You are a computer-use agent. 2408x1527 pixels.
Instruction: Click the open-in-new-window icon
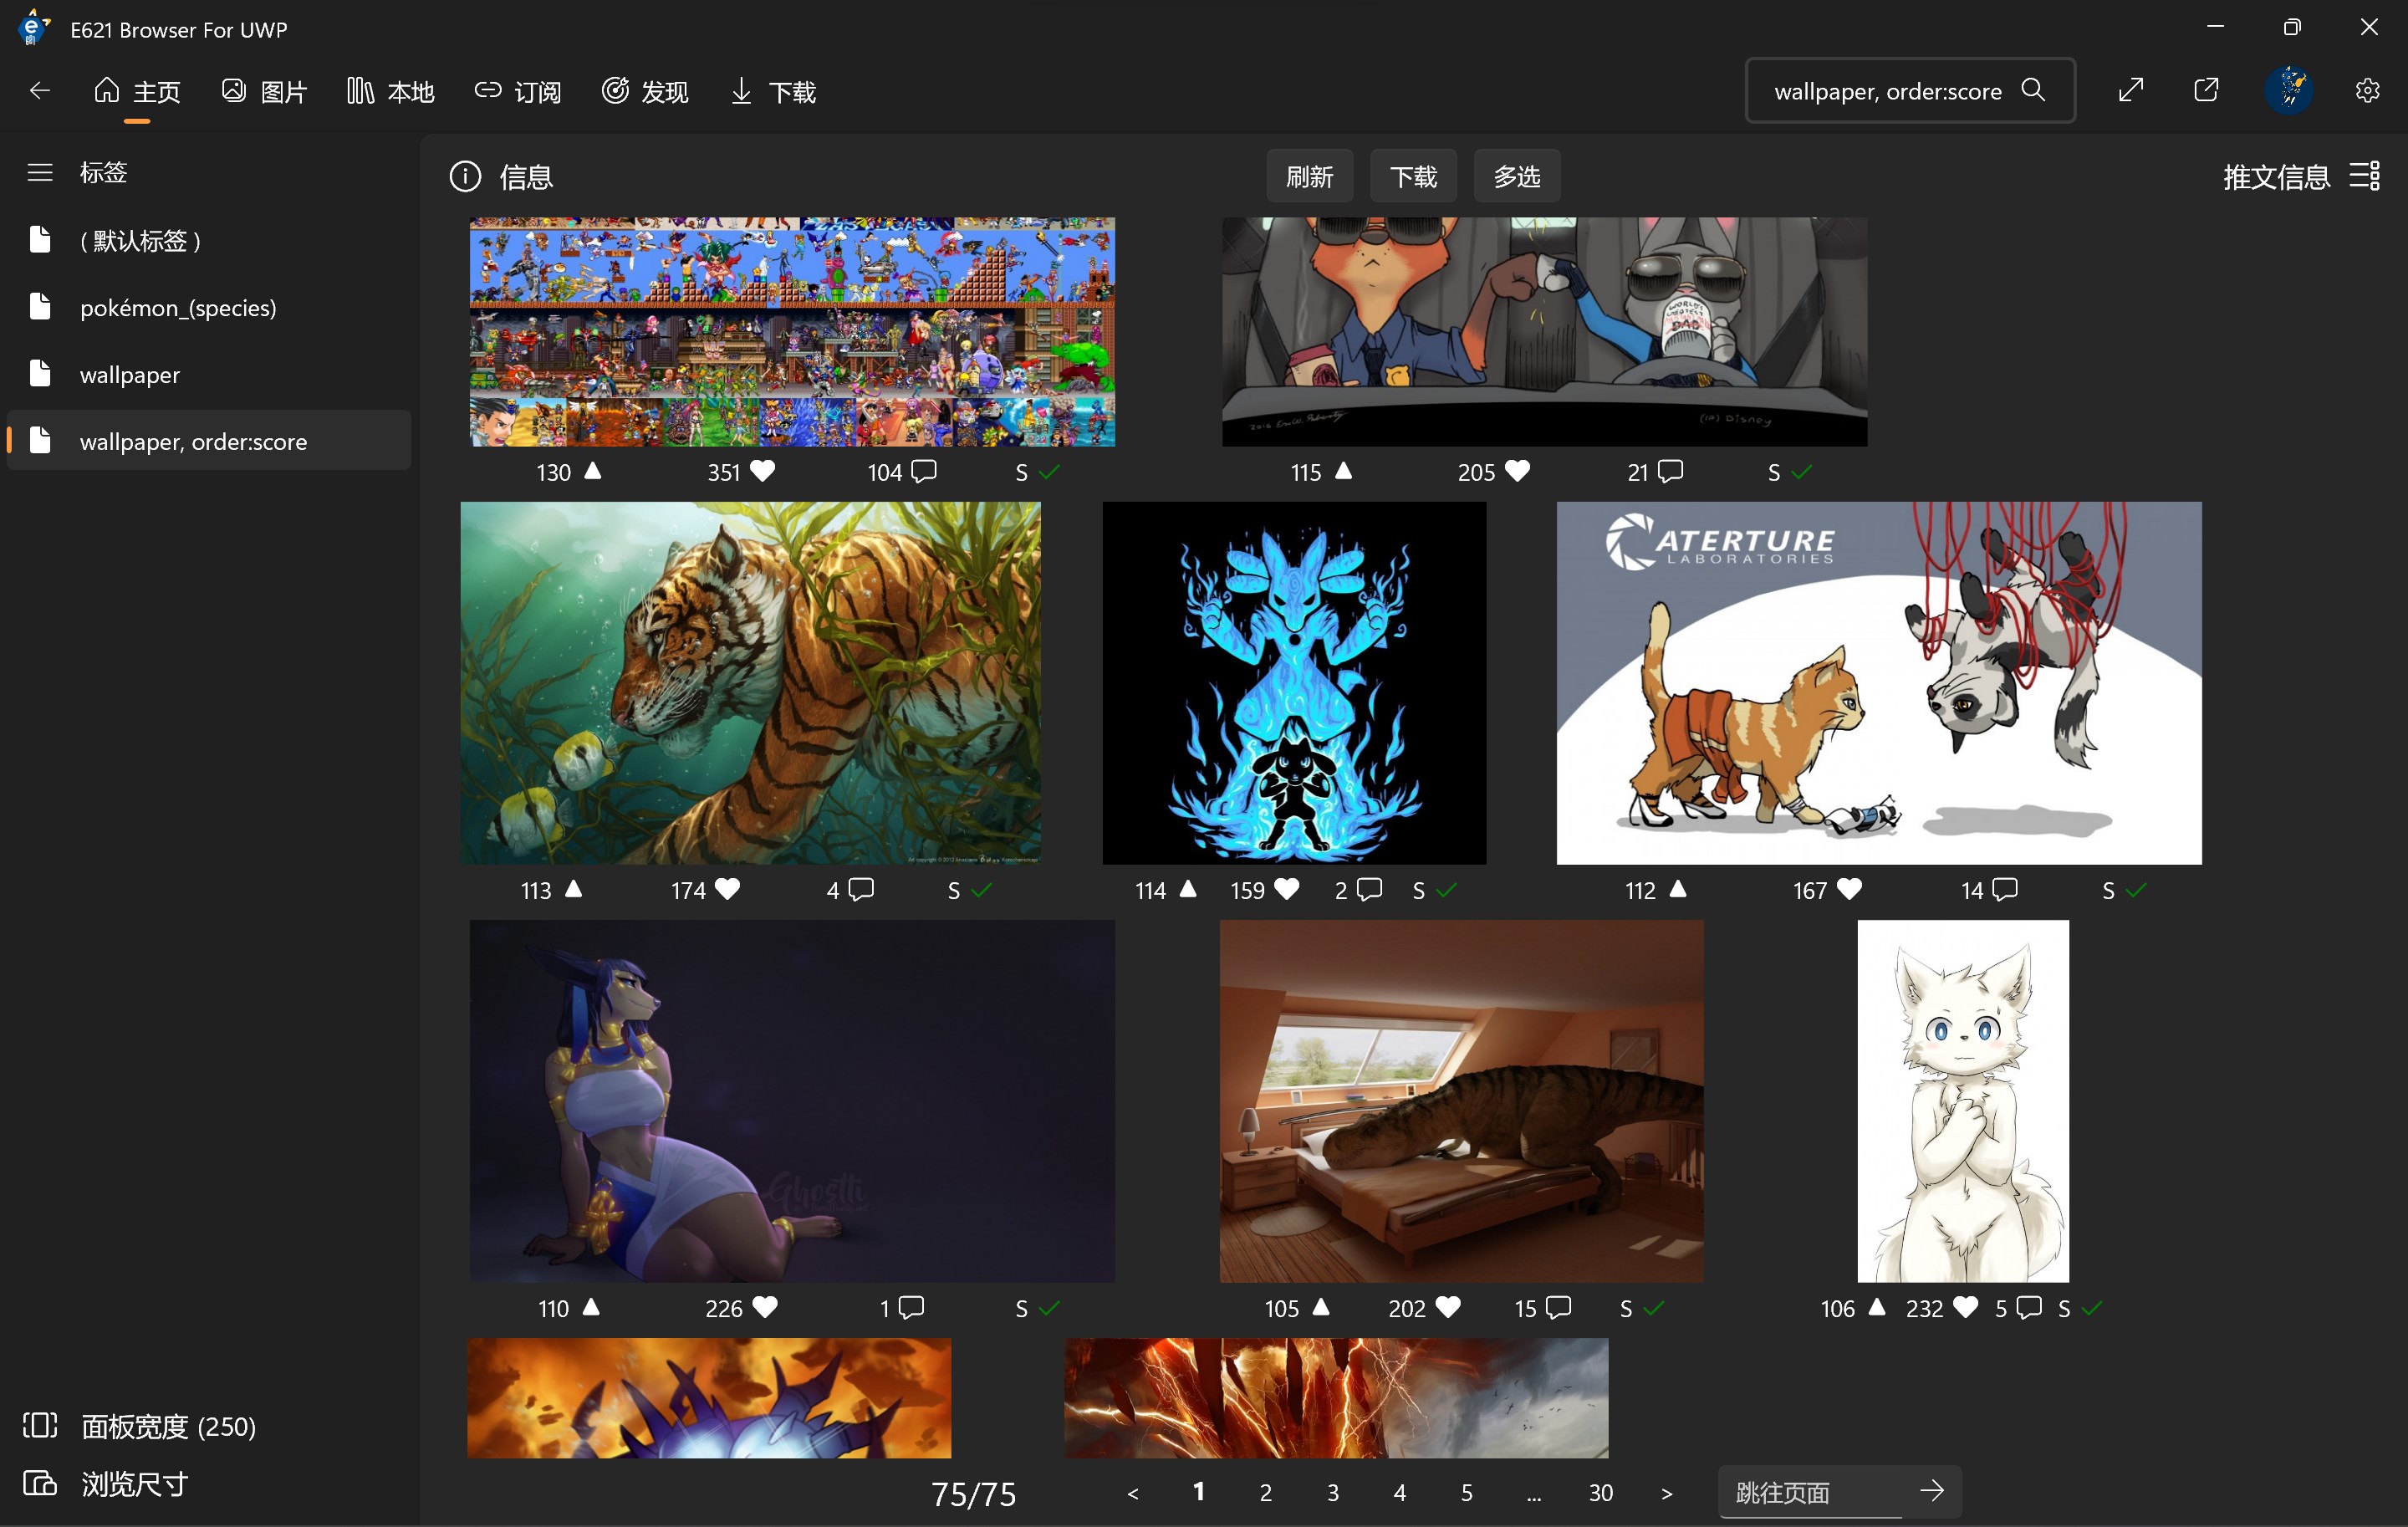point(2206,90)
